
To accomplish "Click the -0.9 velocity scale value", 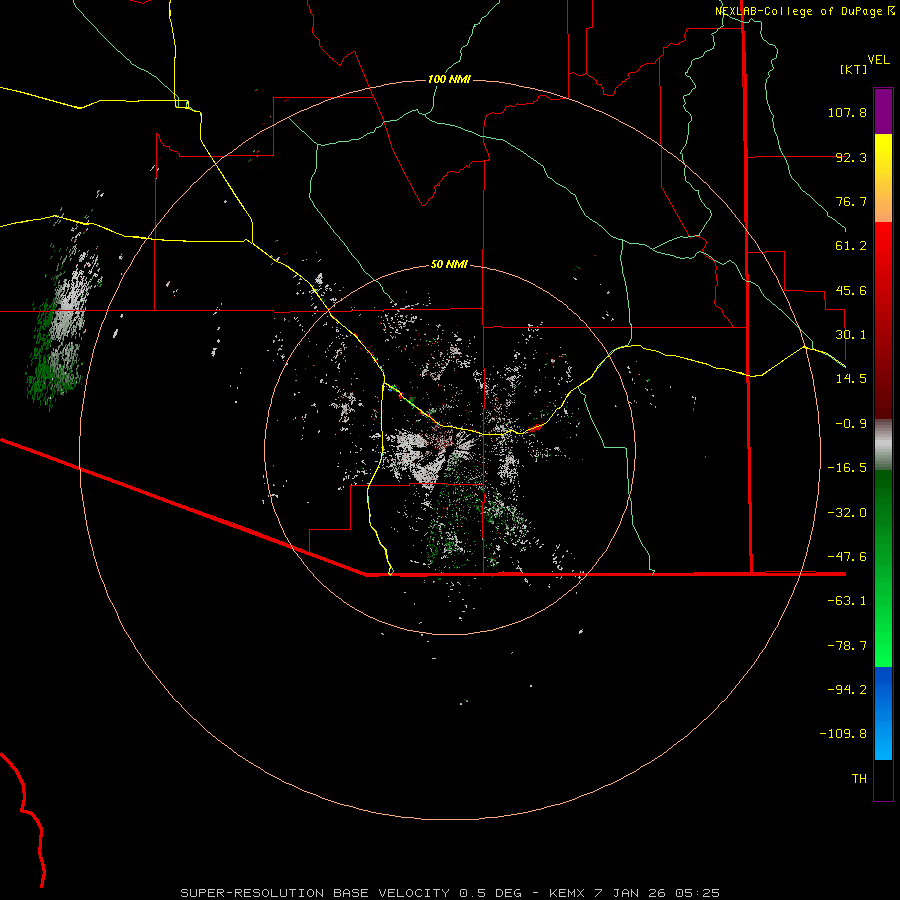I will (851, 424).
